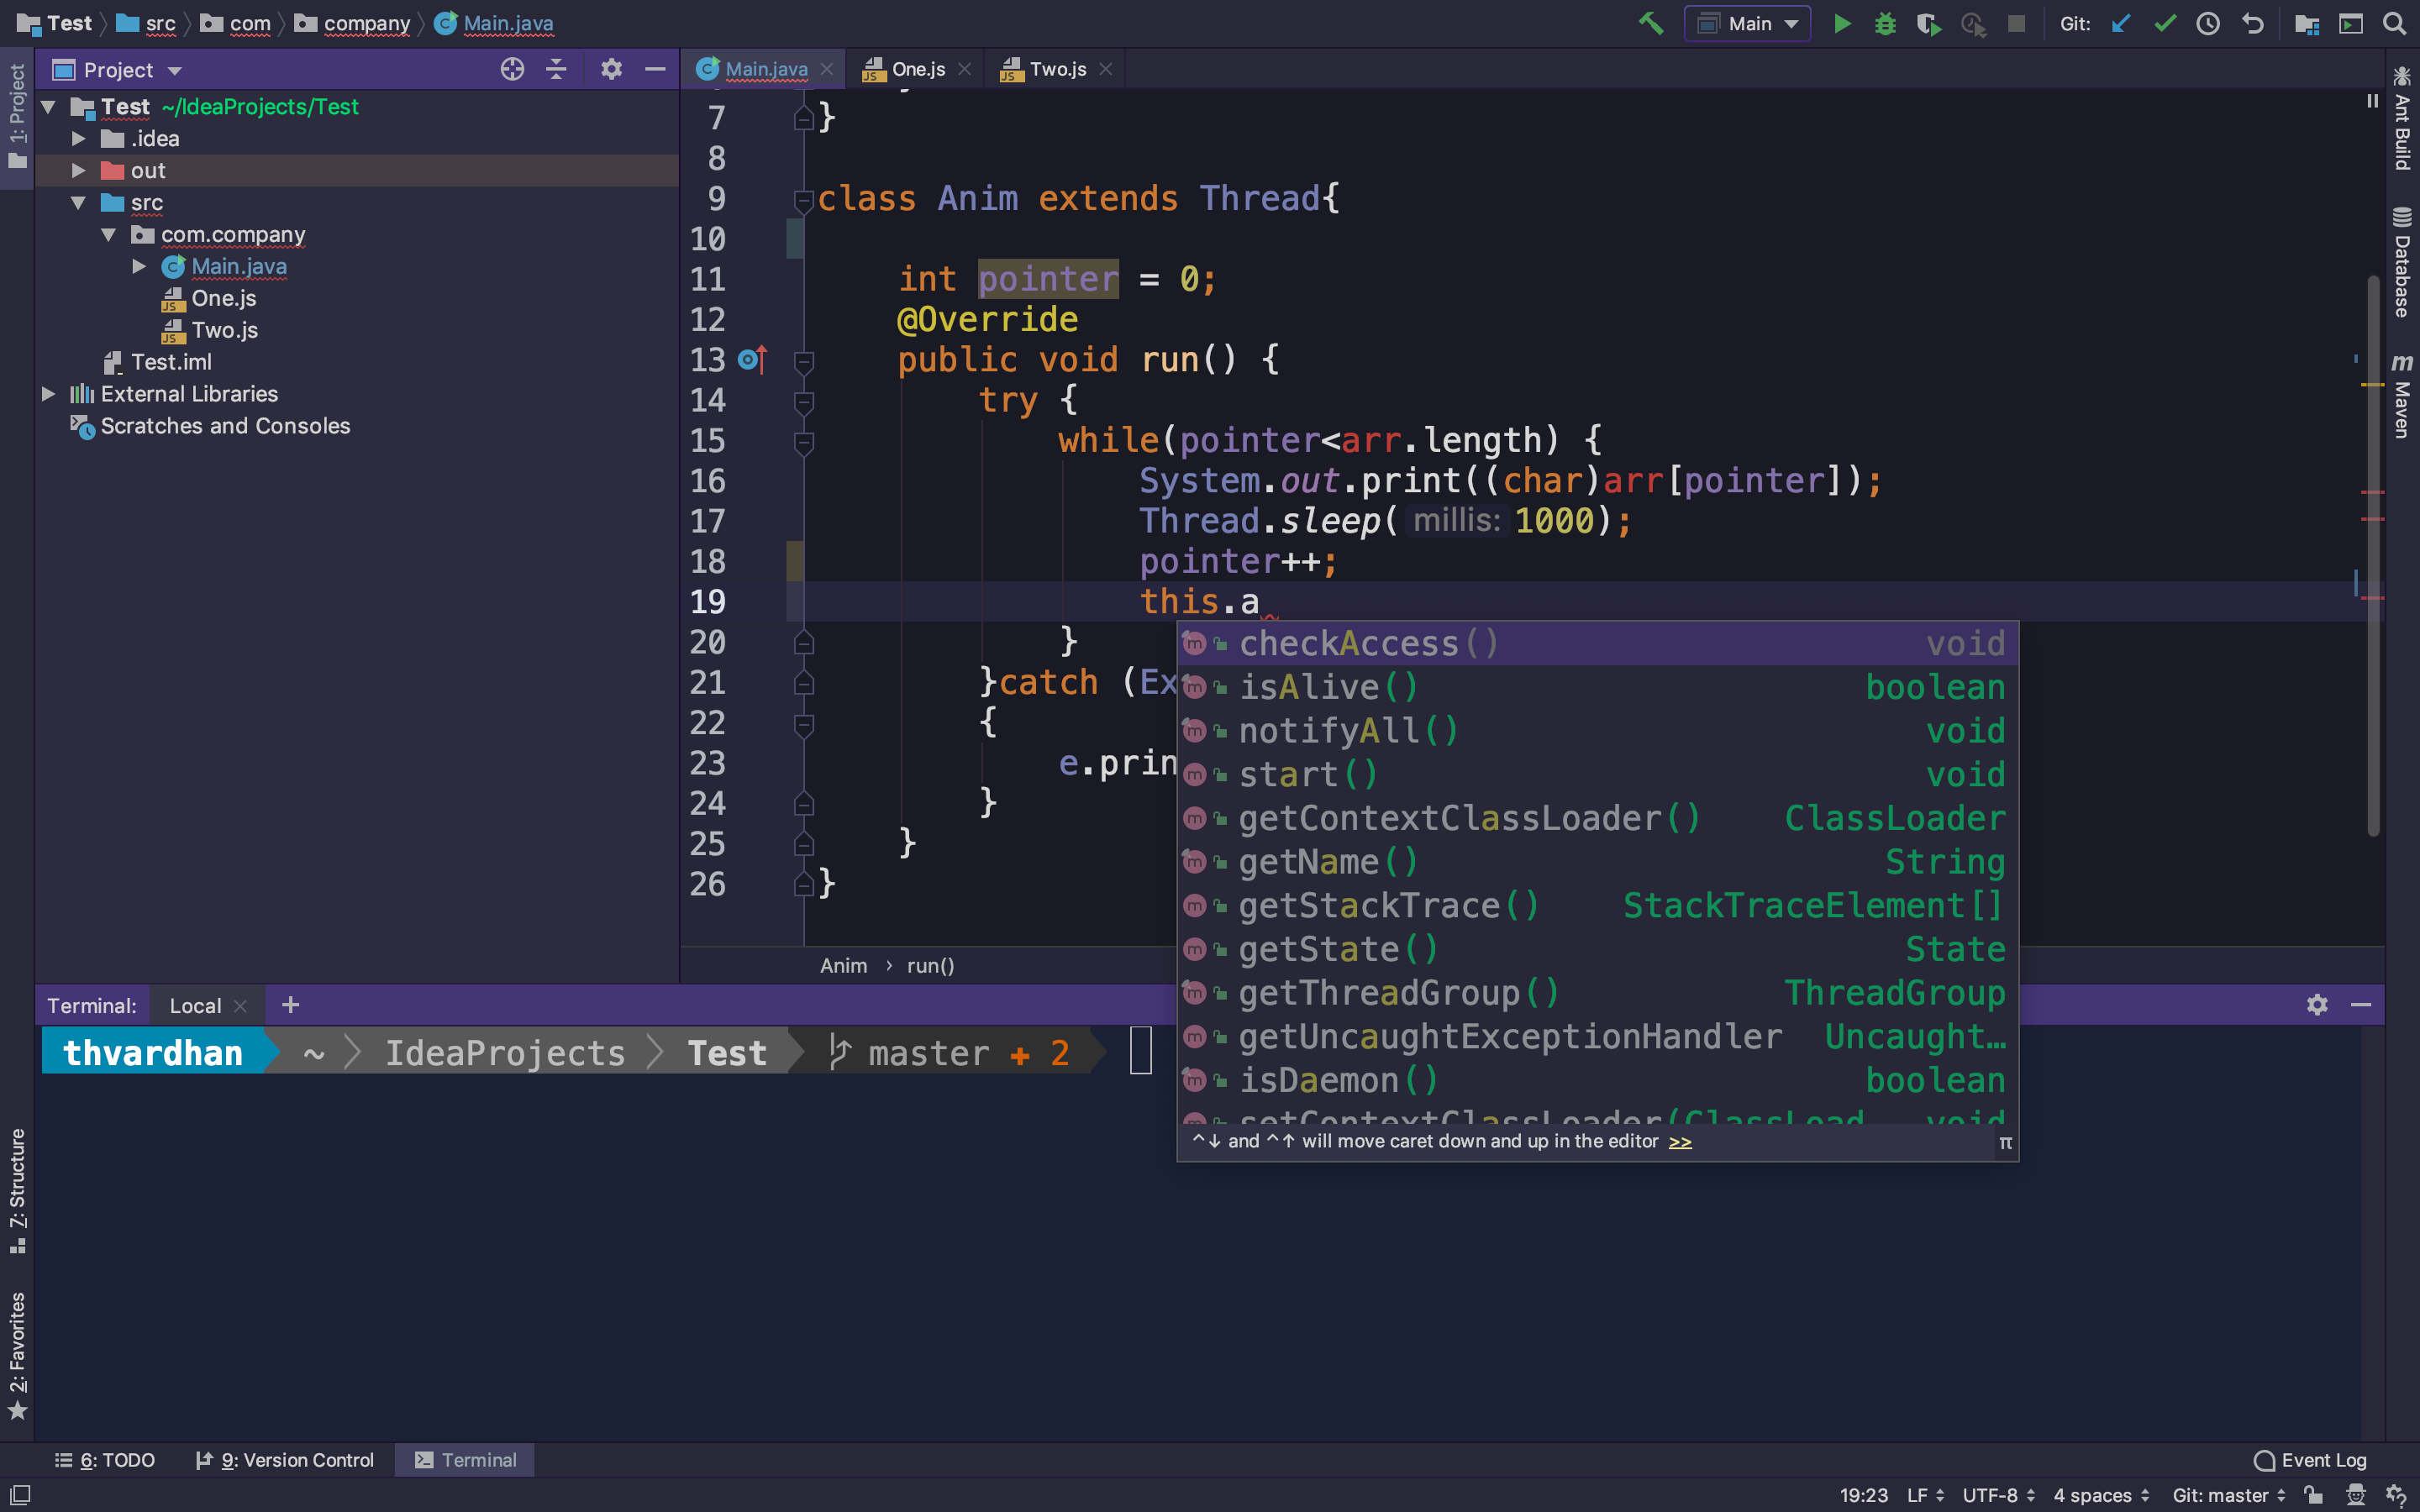Click the Build project icon
Image resolution: width=2420 pixels, height=1512 pixels.
pos(1650,23)
